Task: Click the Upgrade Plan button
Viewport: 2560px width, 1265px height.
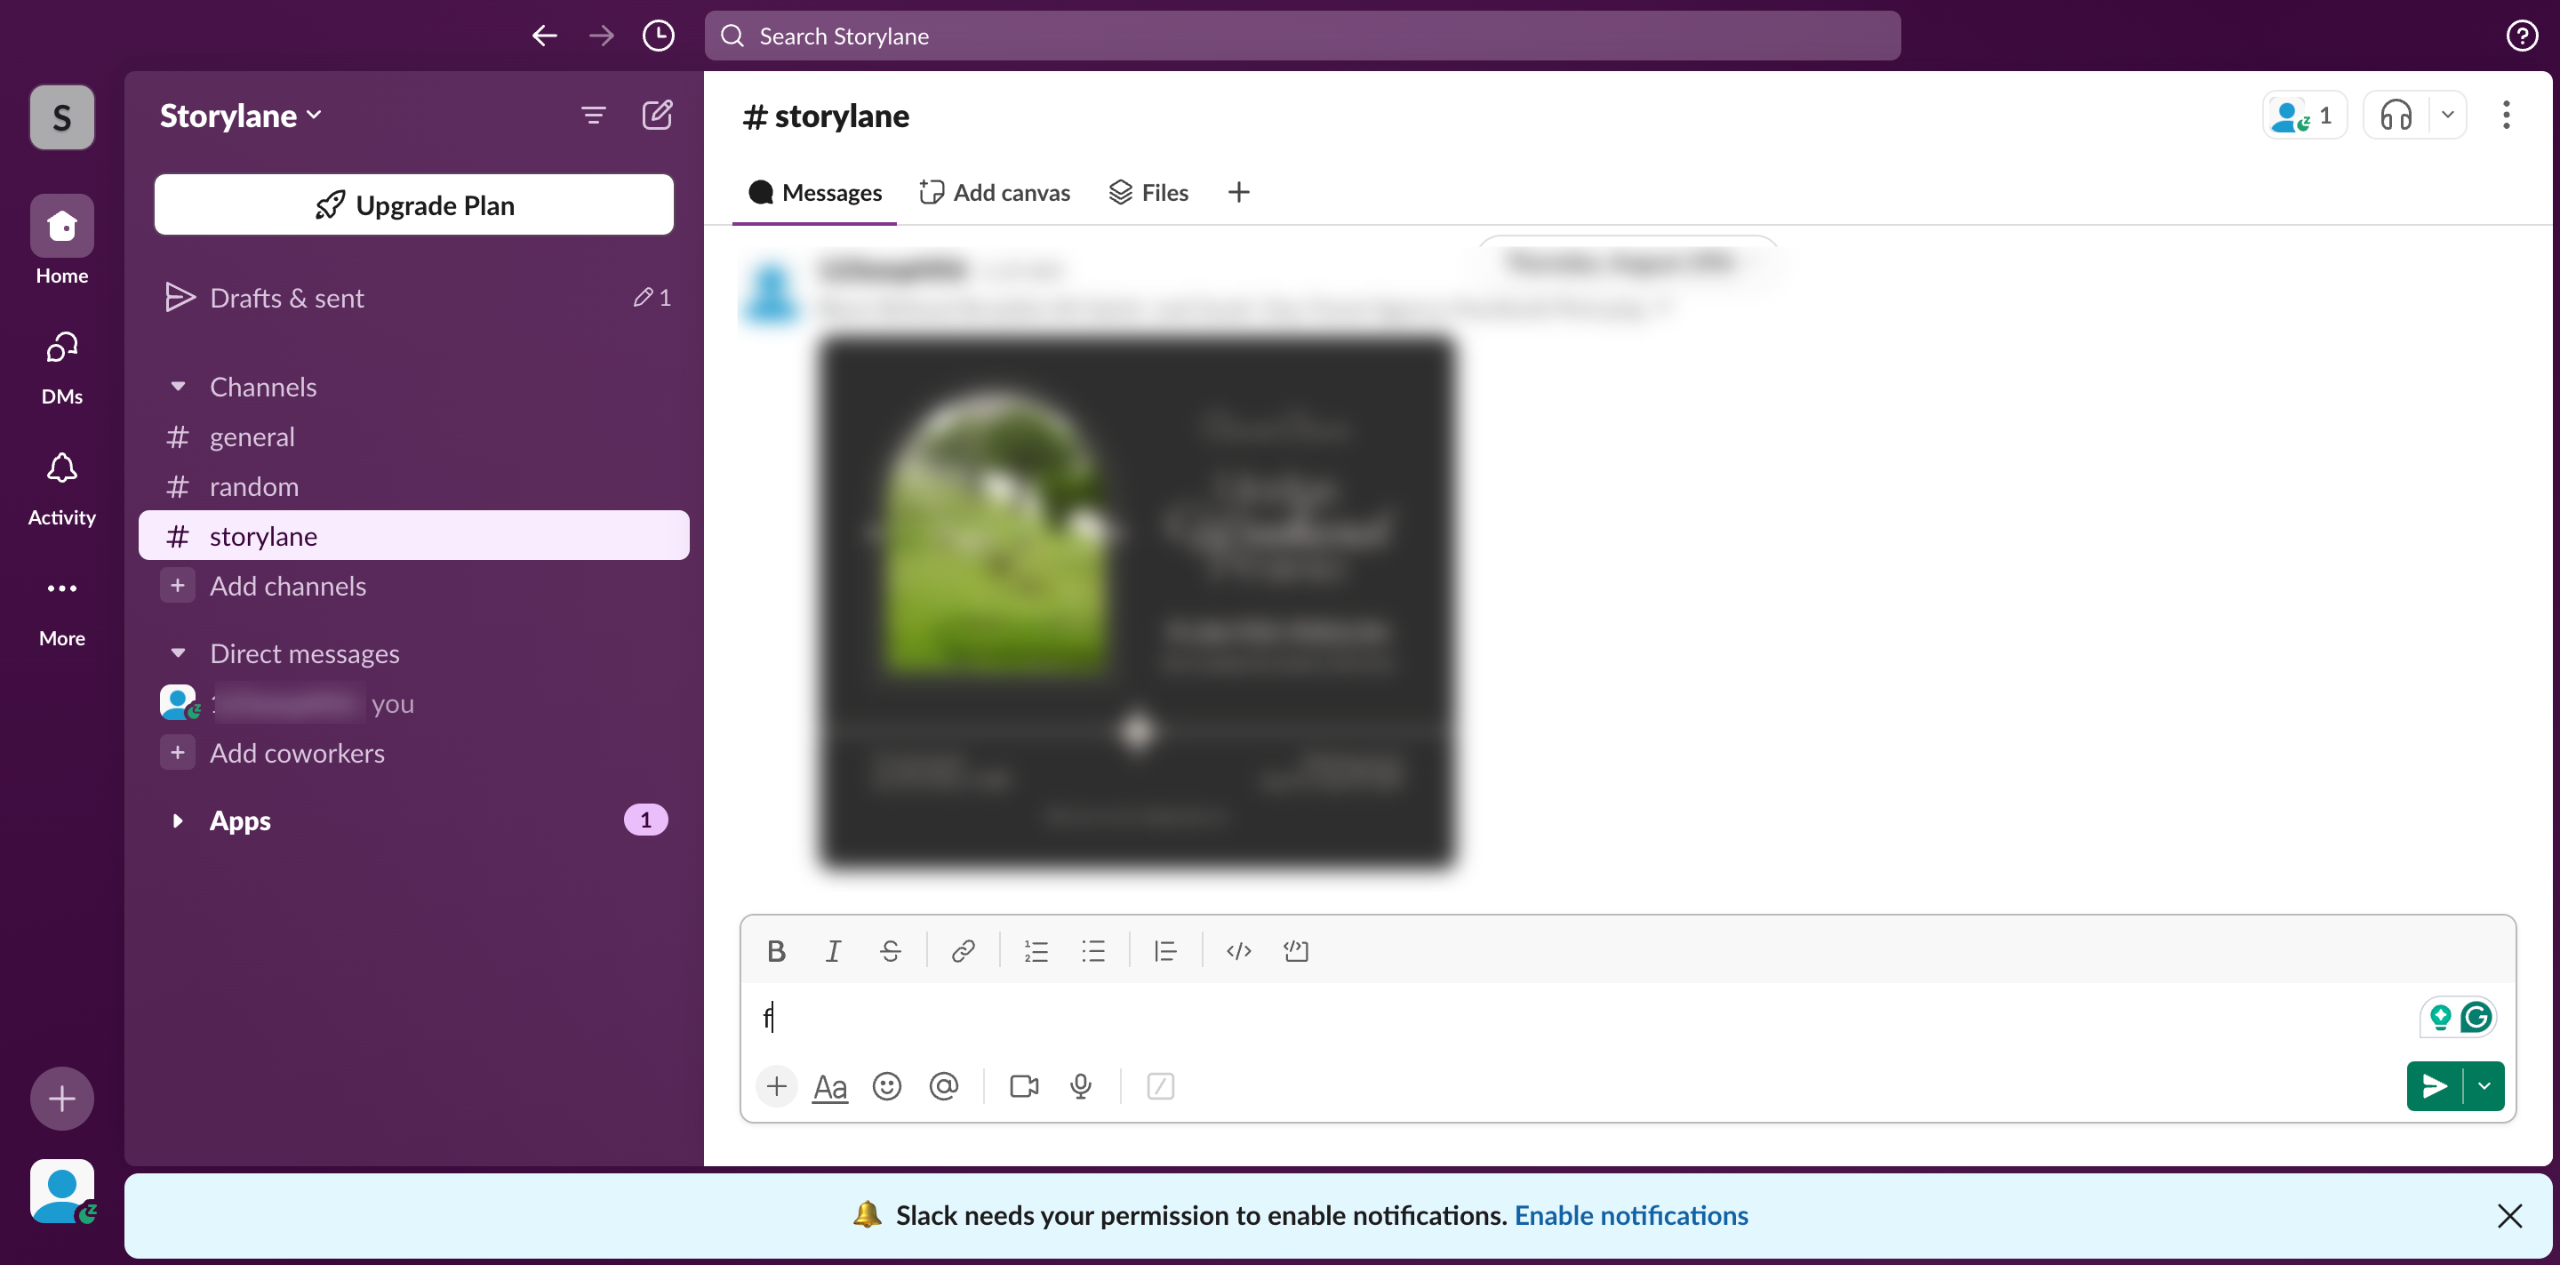Action: [x=414, y=205]
